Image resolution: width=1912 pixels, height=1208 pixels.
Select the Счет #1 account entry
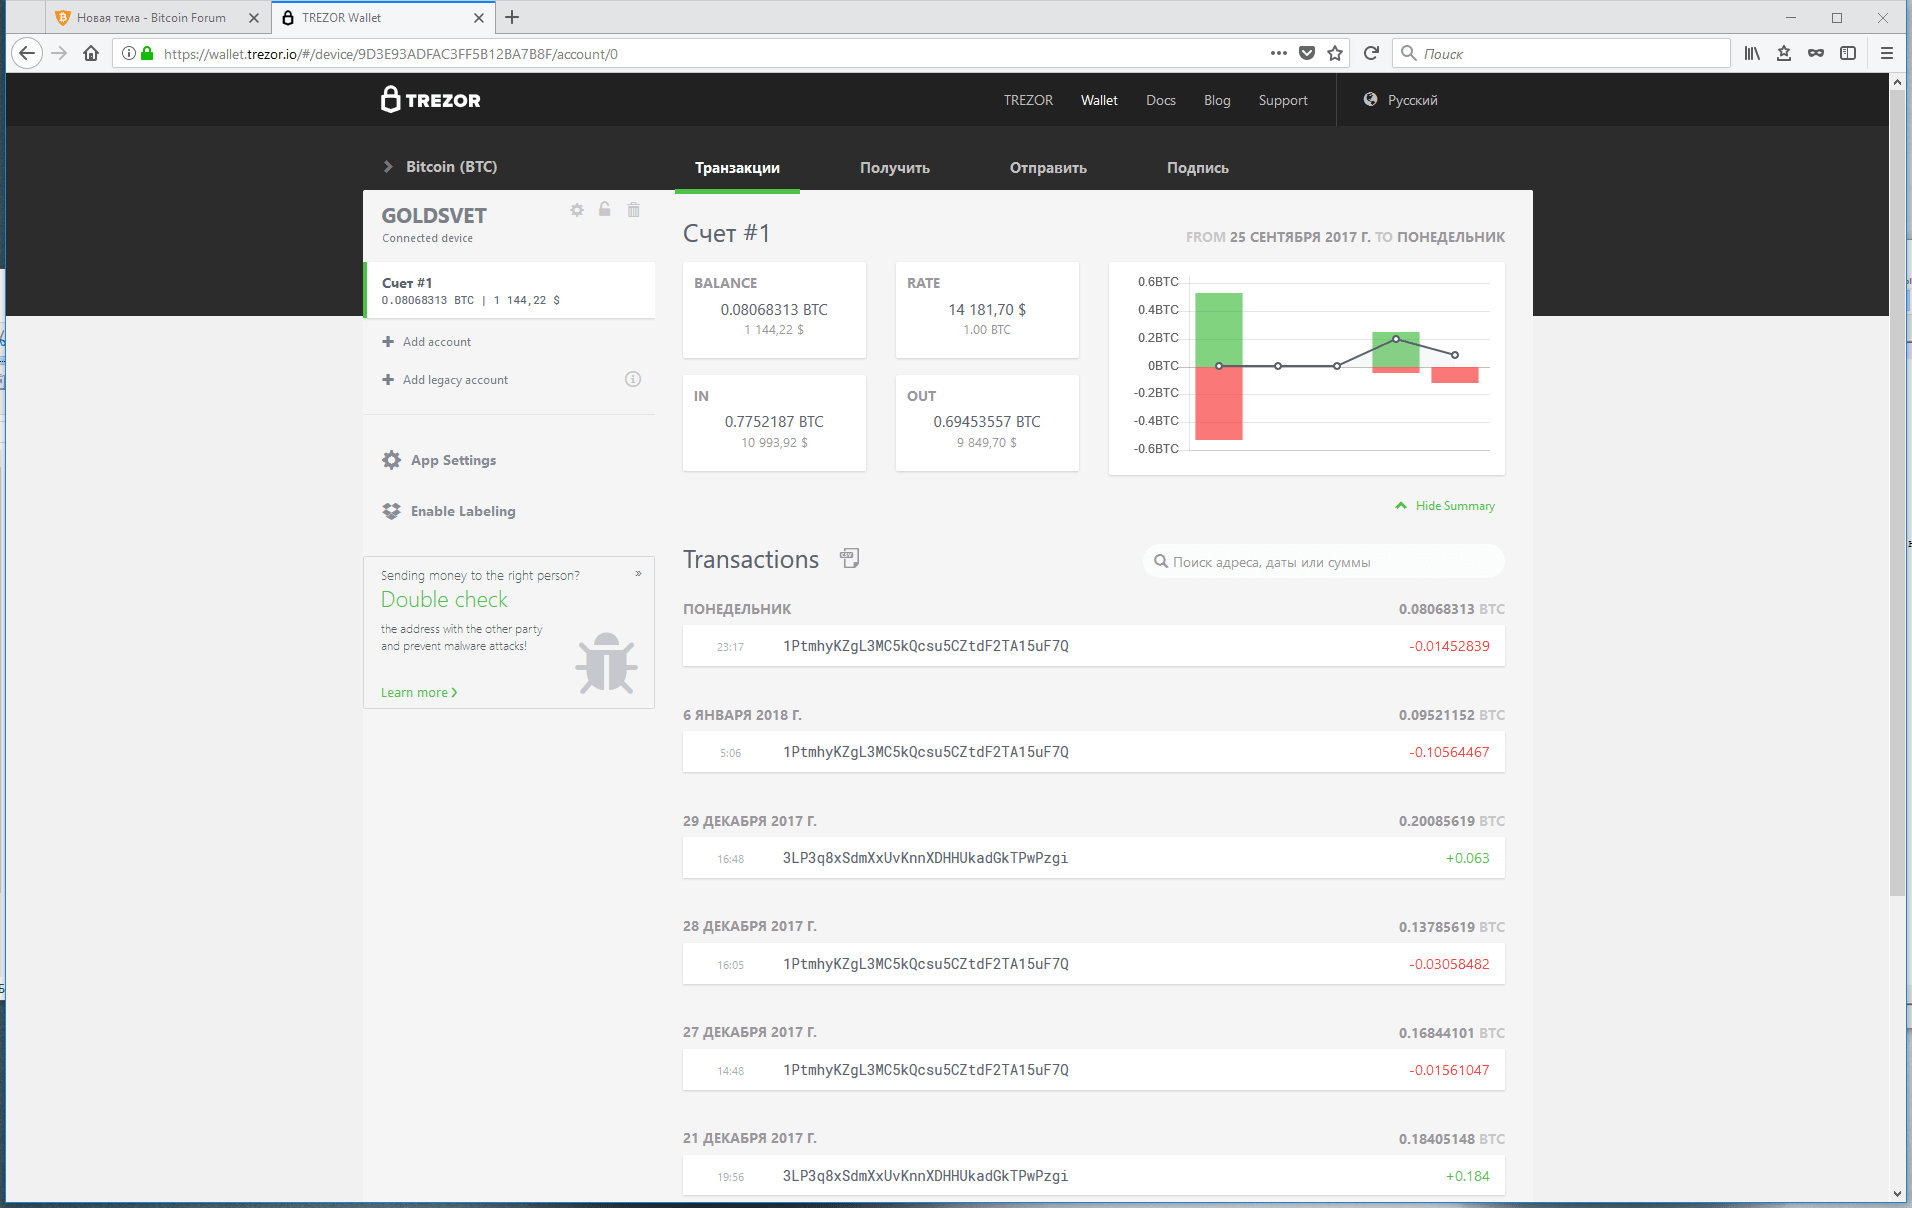tap(509, 290)
